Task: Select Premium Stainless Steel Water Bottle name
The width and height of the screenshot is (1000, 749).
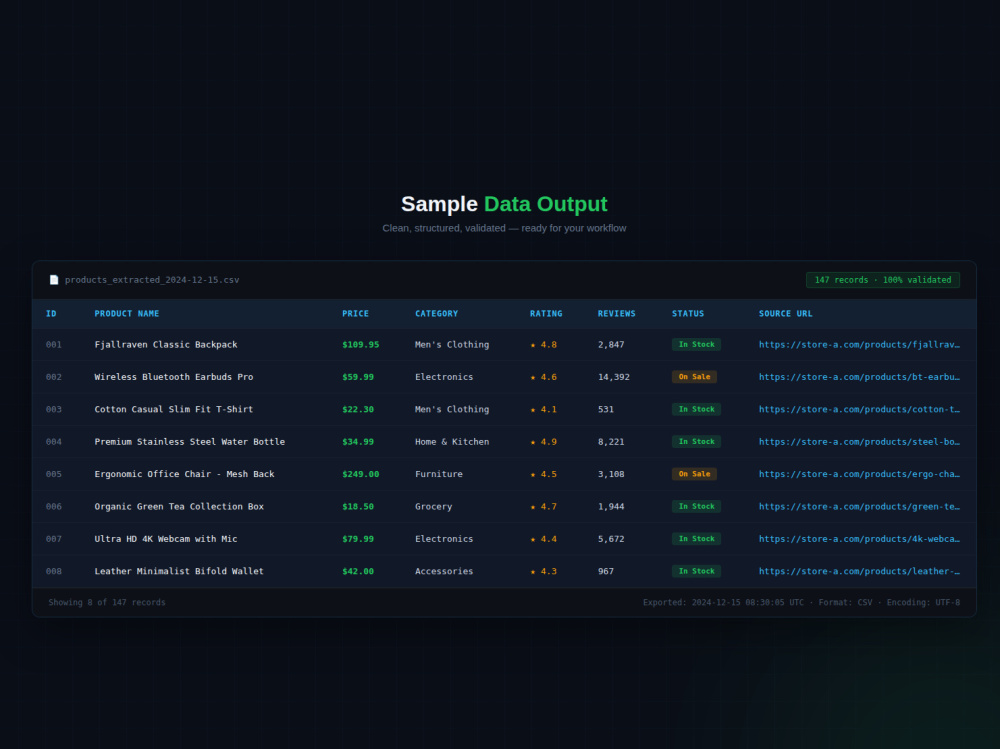Action: 189,441
